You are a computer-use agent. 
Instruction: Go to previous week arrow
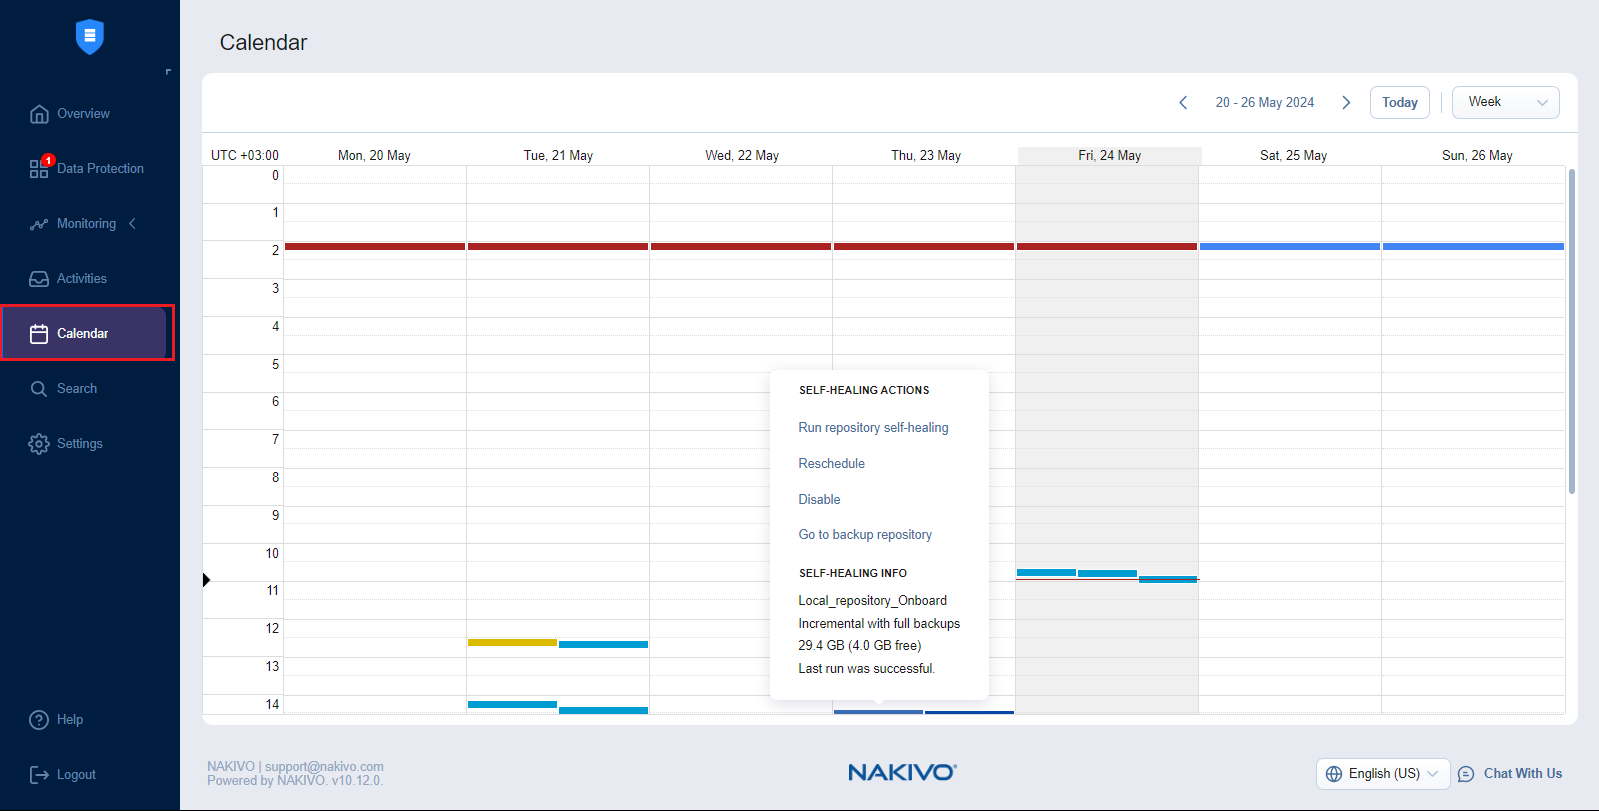[1183, 103]
